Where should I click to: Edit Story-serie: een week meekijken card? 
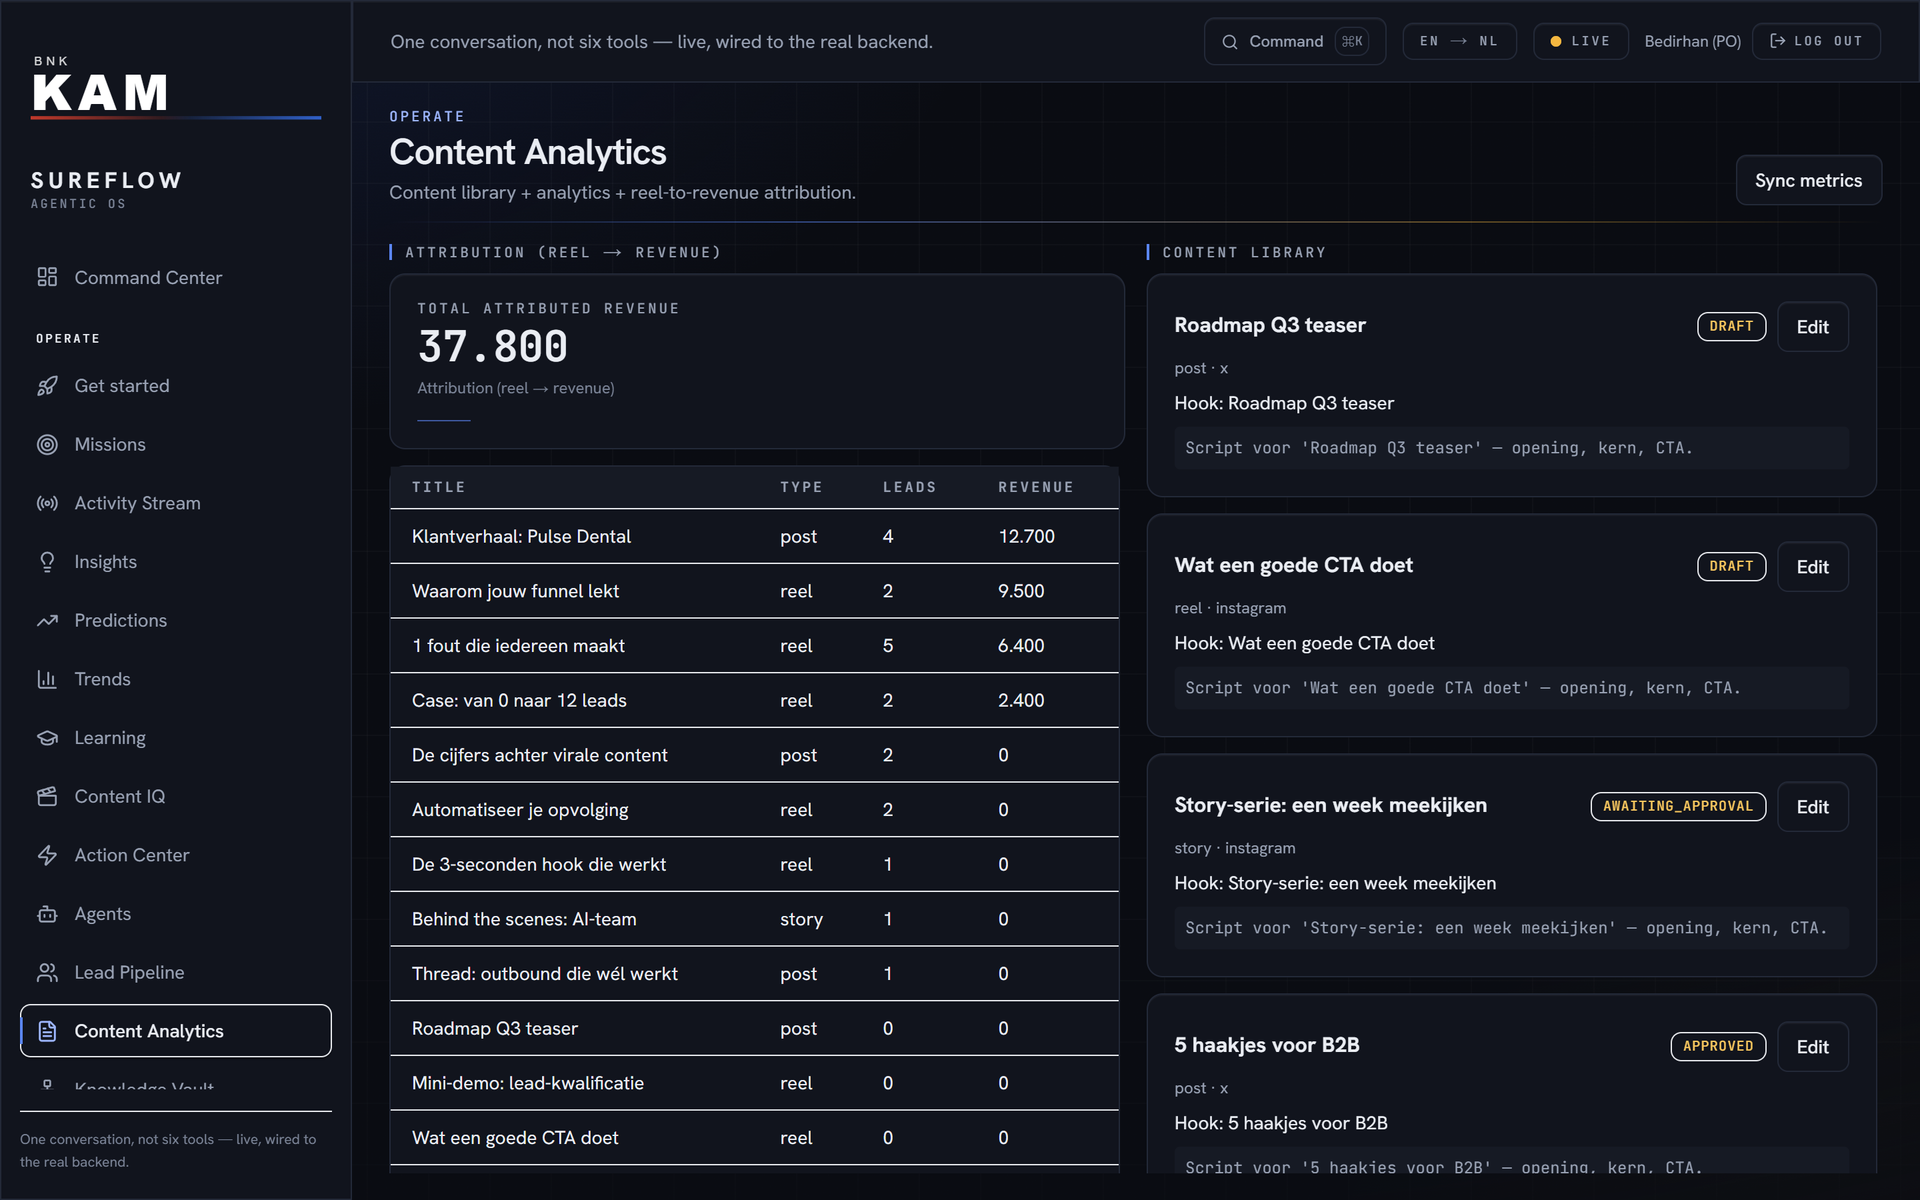[x=1812, y=807]
